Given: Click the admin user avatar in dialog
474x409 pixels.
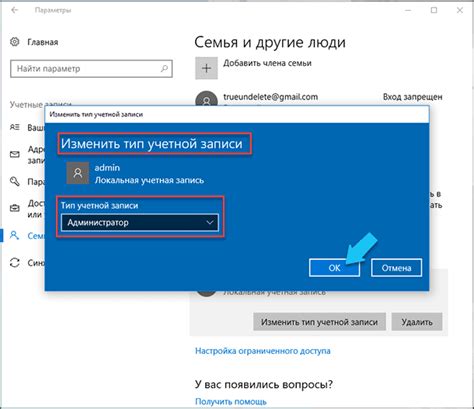Looking at the screenshot, I should coord(78,173).
